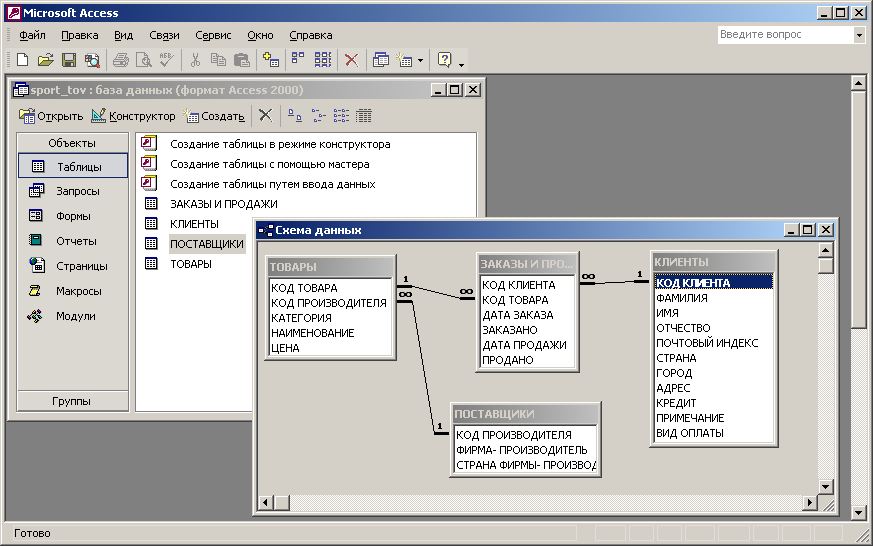Open the 'Введите вопрос' dropdown arrow

pos(859,35)
